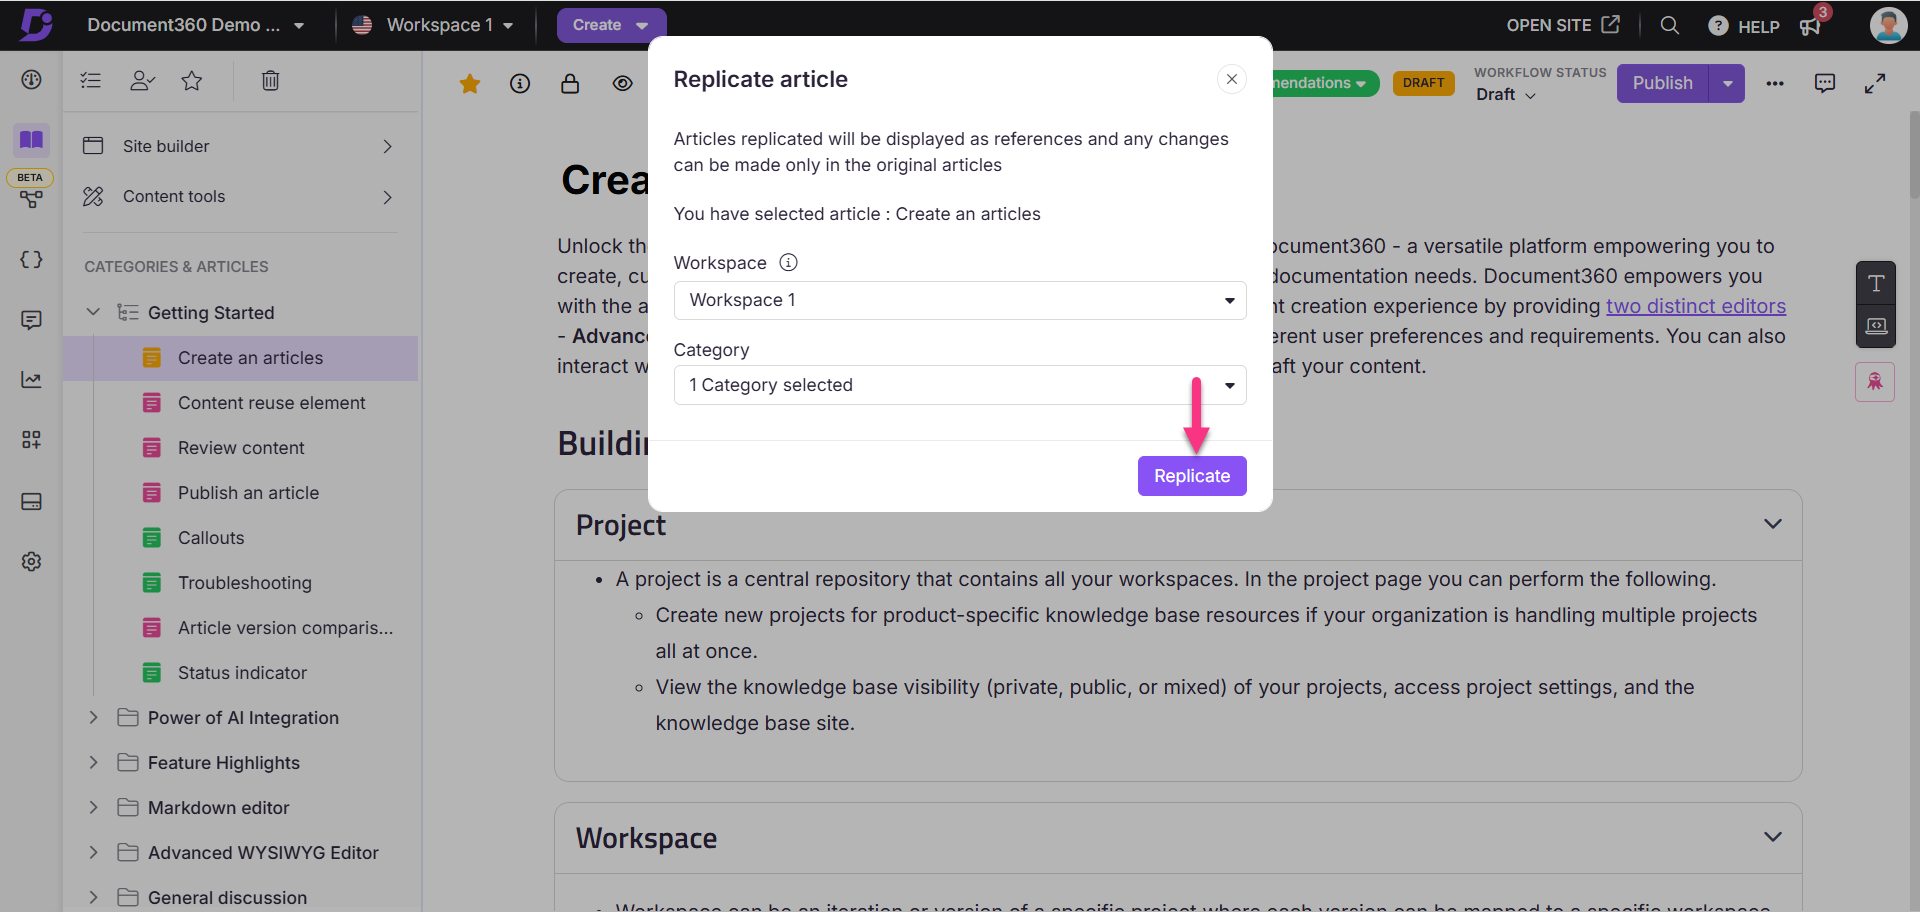Unstar the article with orange star
The image size is (1920, 912).
470,84
